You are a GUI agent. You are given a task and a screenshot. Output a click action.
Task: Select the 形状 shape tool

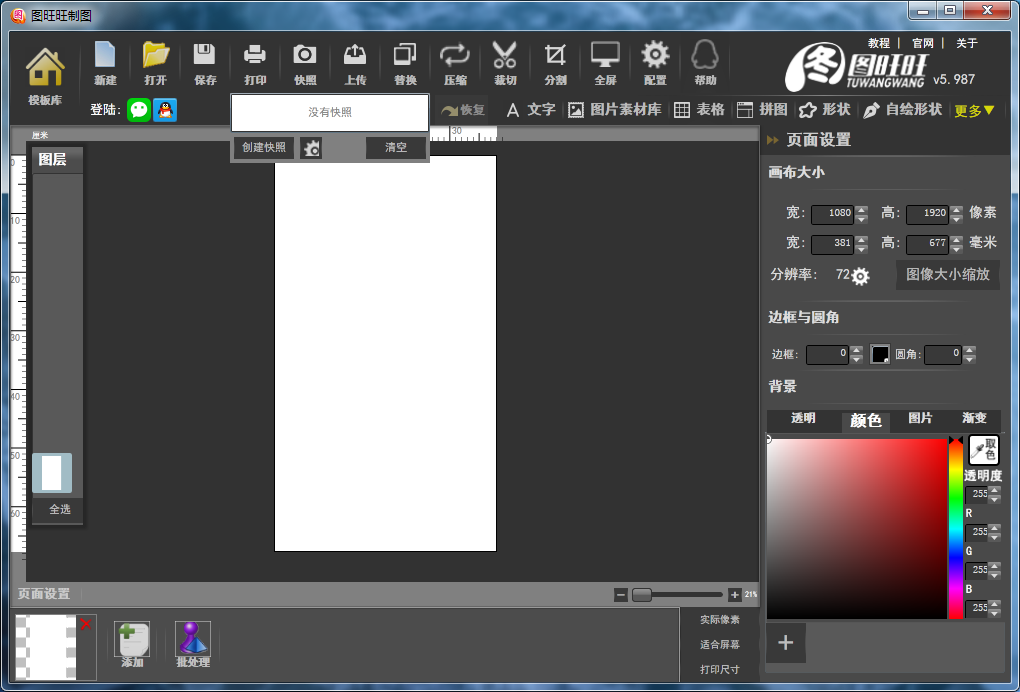click(x=824, y=110)
